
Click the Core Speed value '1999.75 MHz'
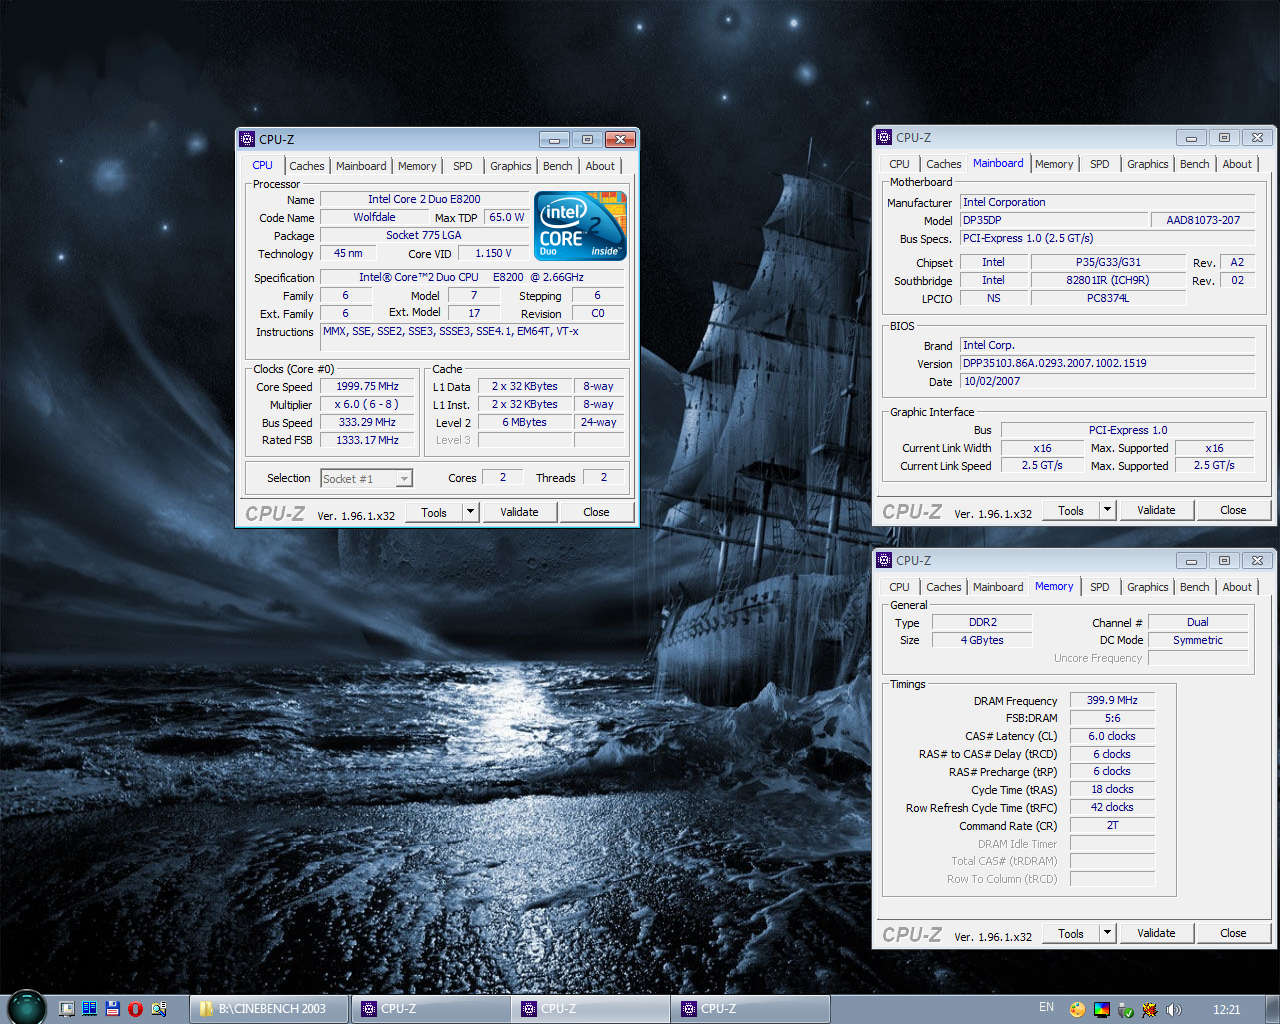[368, 387]
